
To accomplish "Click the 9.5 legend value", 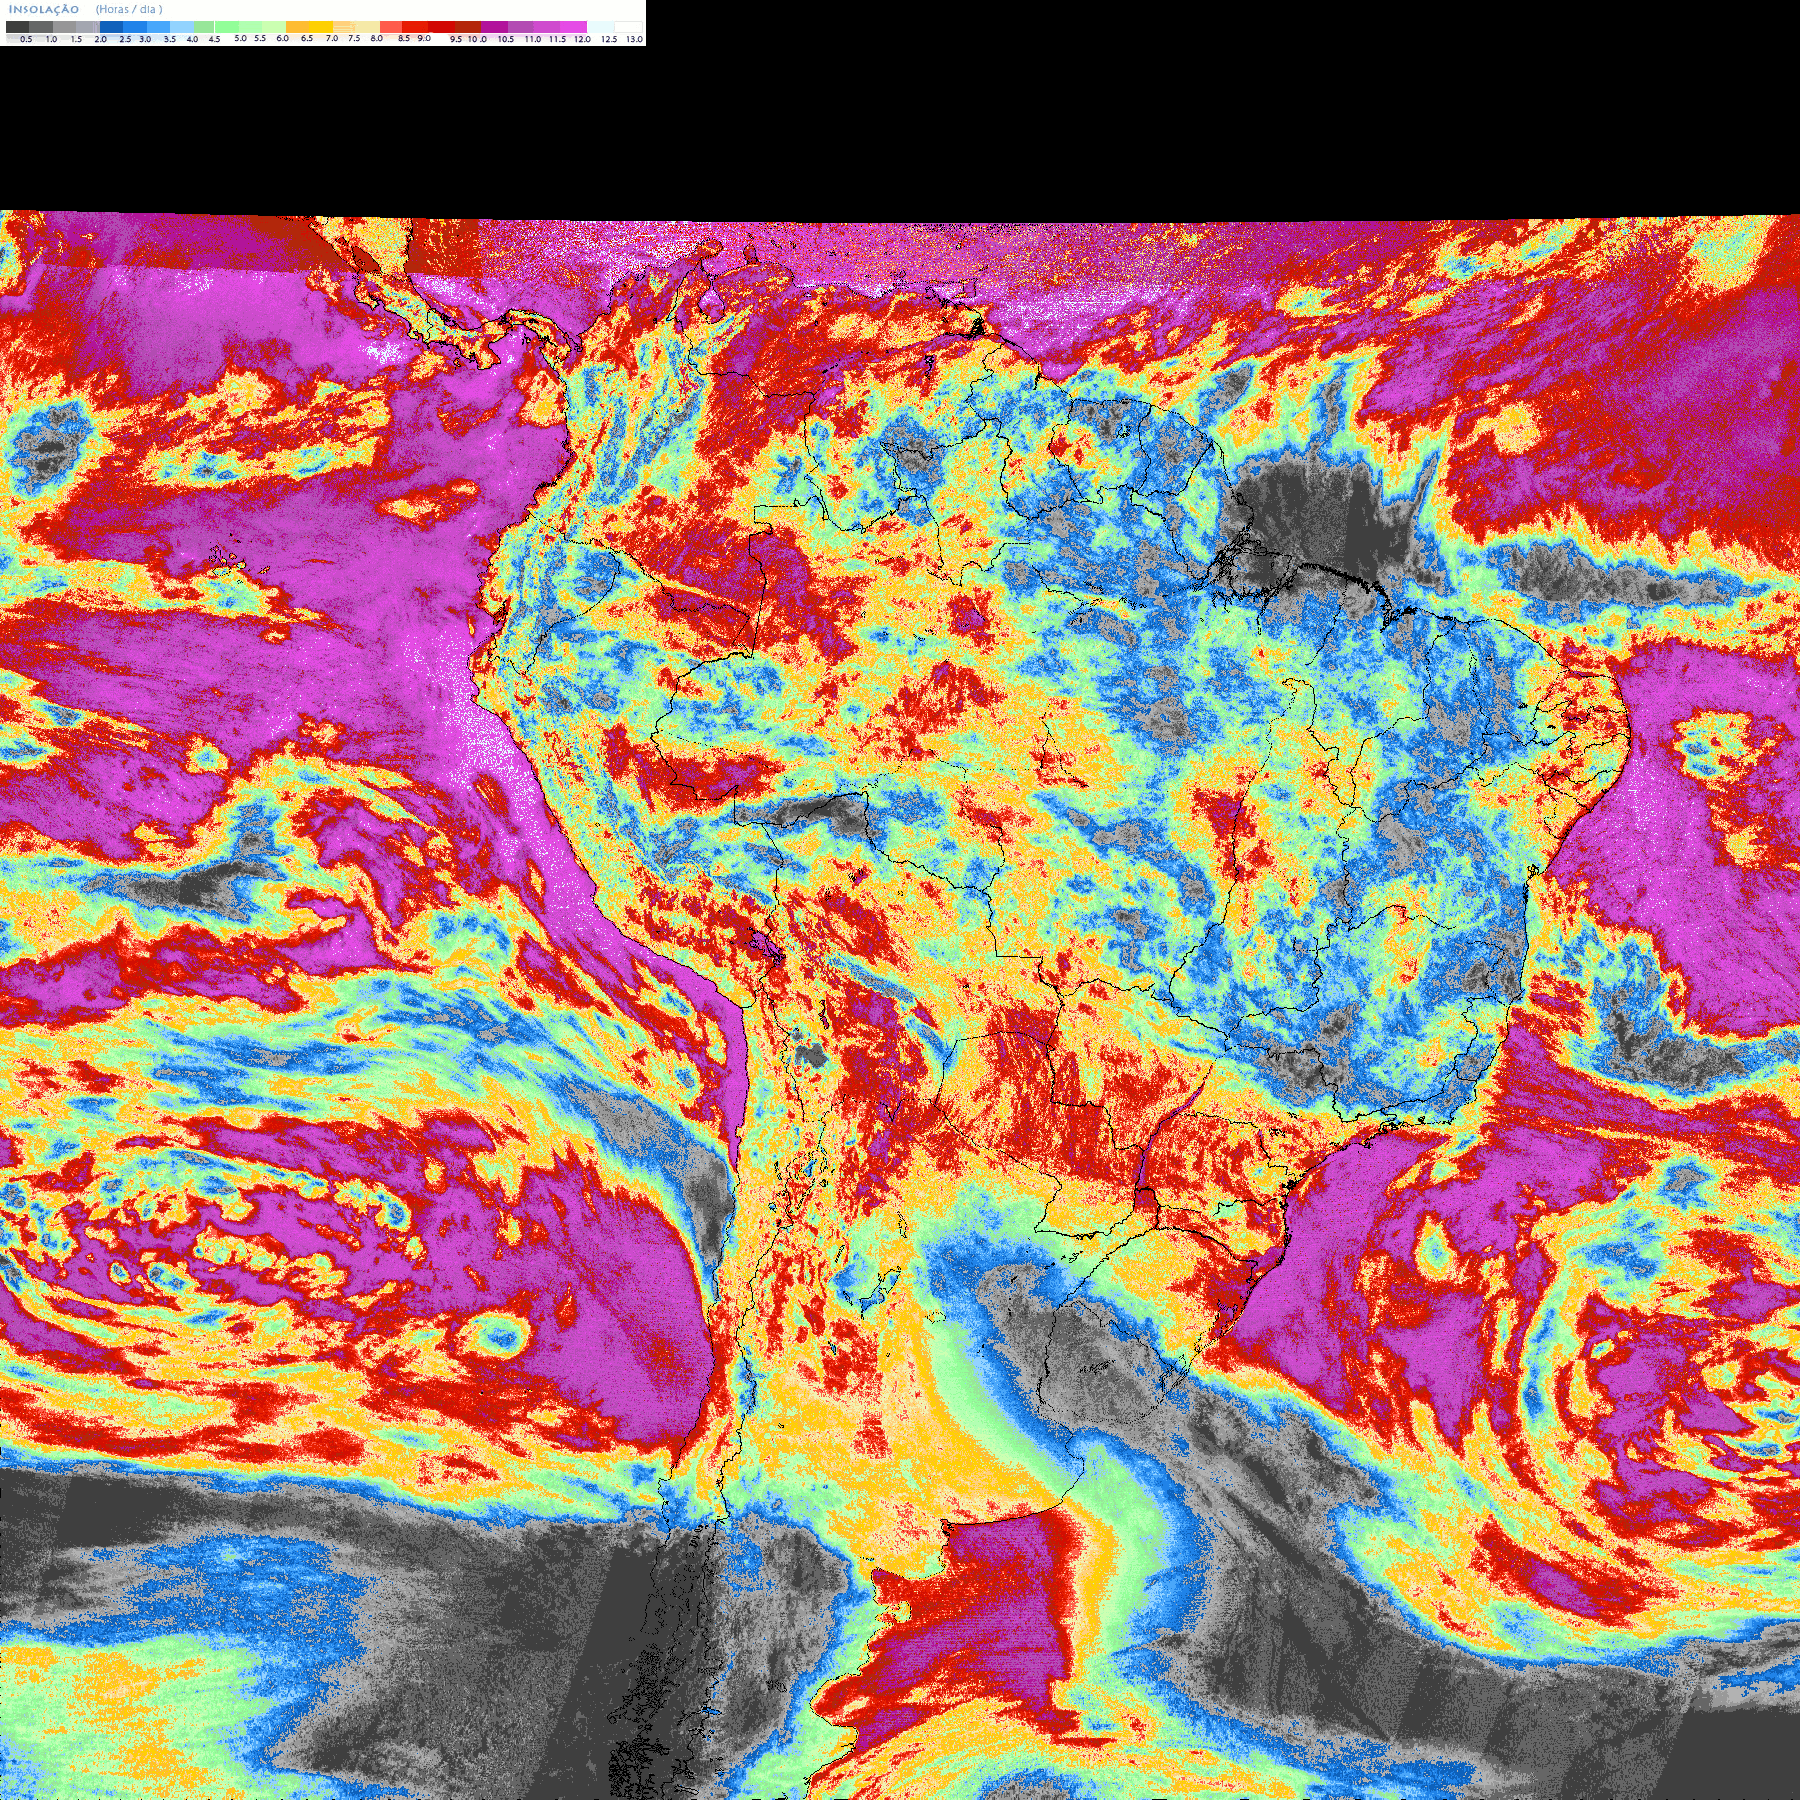I will point(456,39).
